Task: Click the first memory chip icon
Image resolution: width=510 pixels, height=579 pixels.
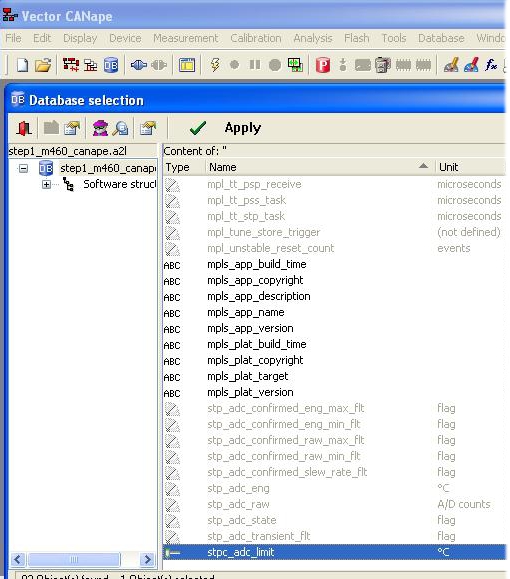Action: click(403, 66)
